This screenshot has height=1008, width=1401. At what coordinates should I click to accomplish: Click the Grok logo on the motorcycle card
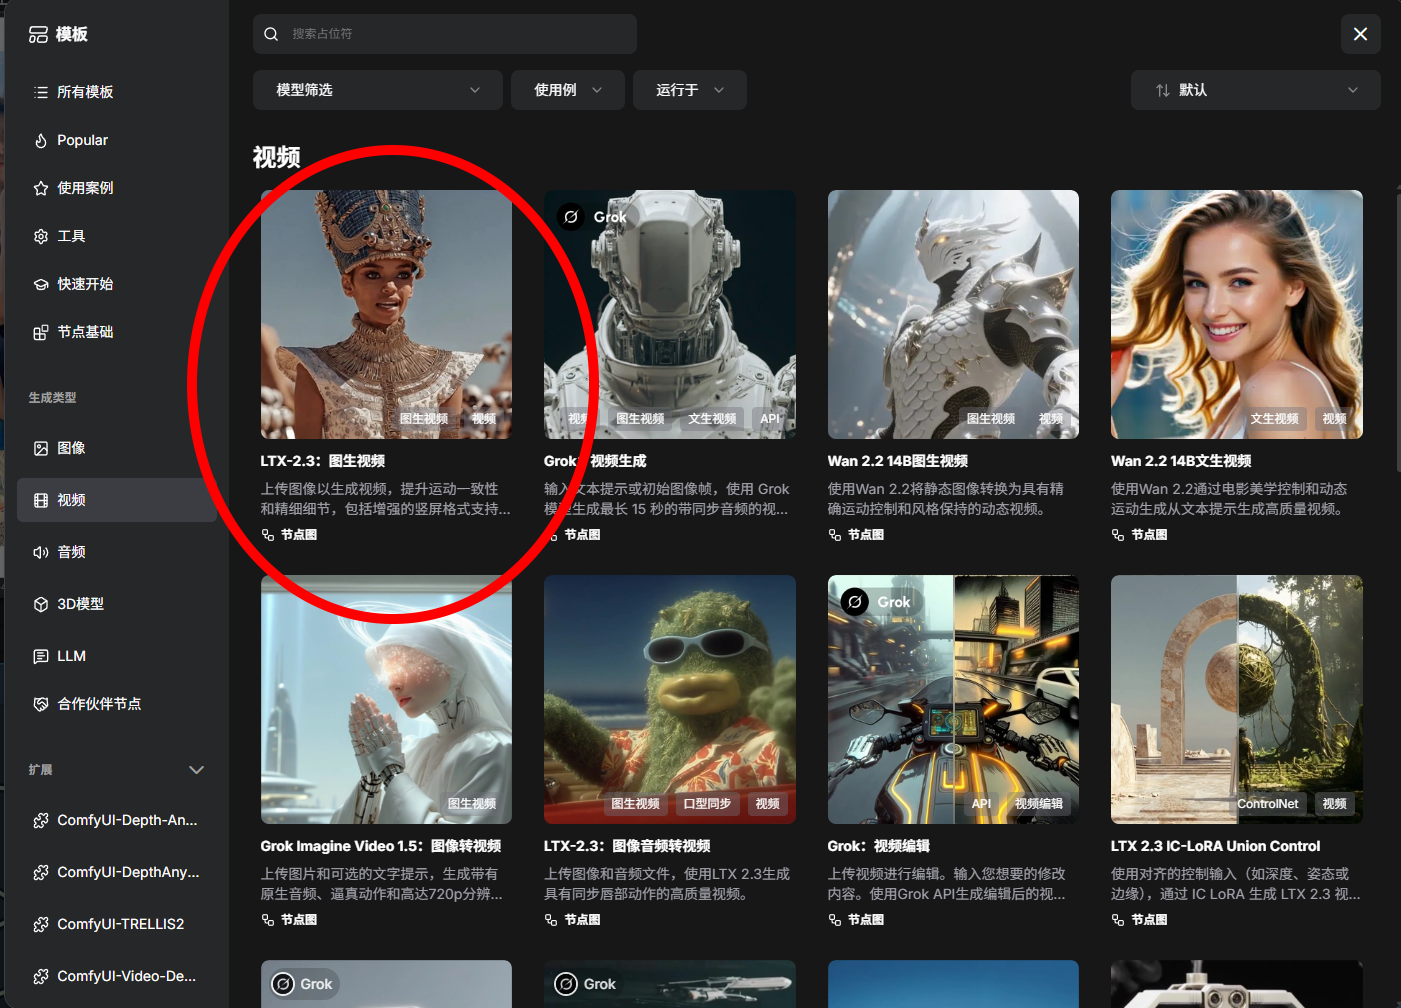854,601
